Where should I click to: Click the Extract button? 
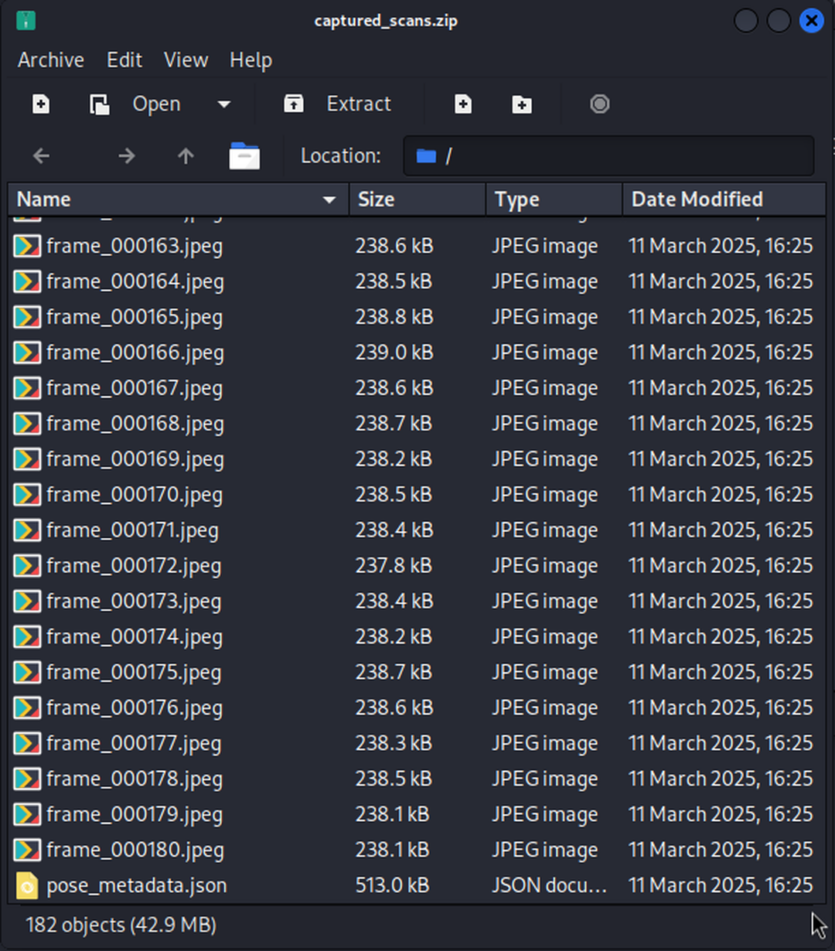tap(338, 104)
